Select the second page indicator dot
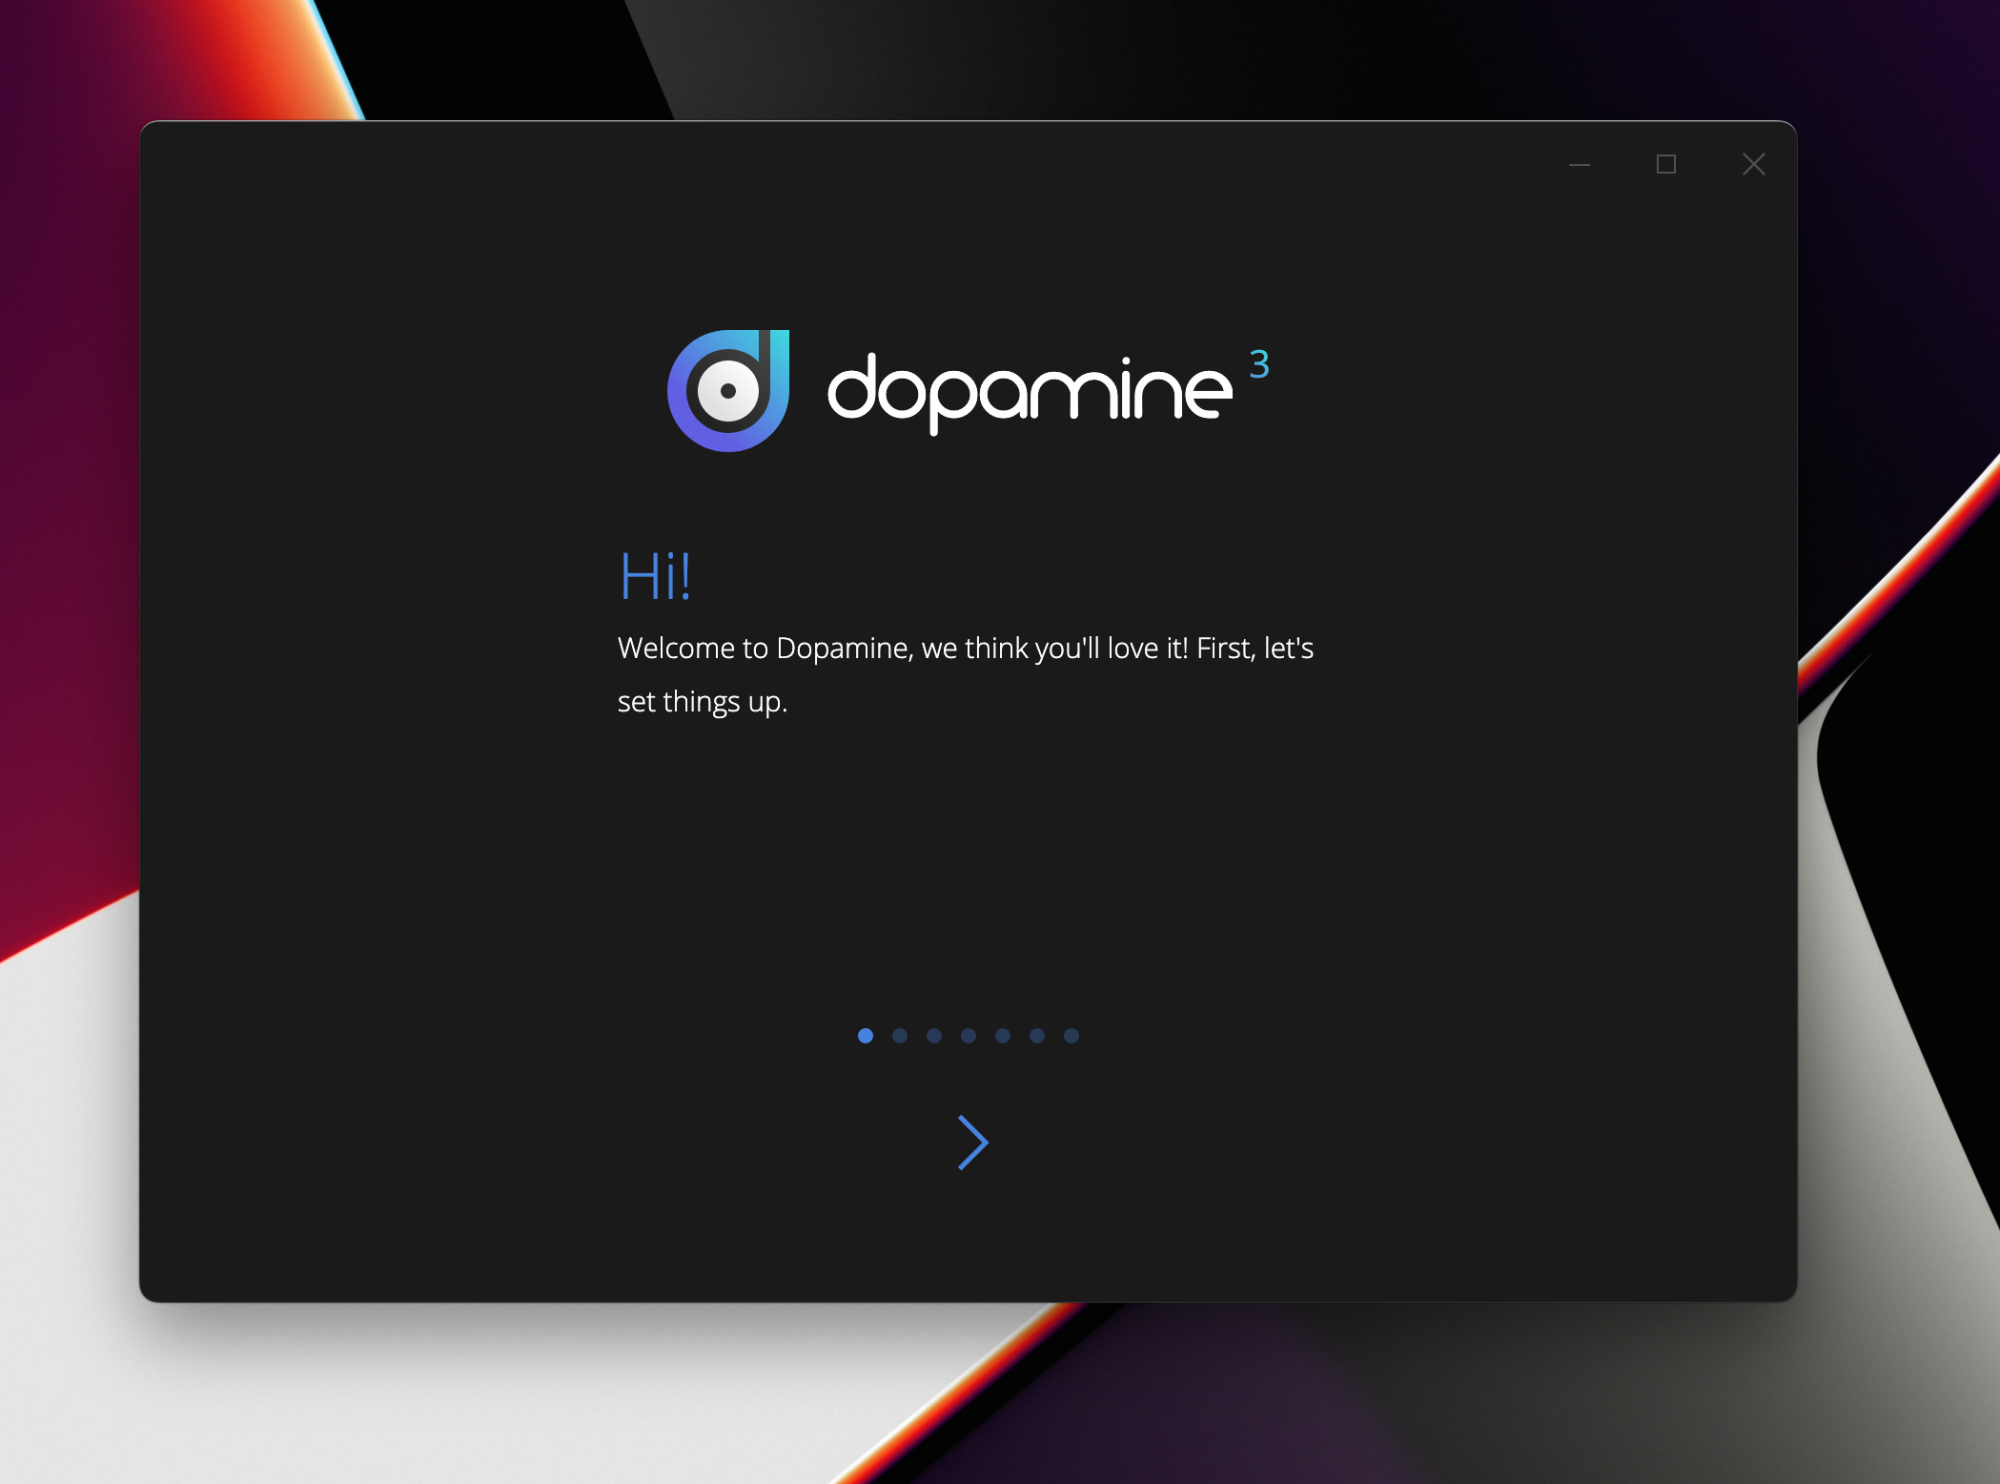 pos(900,1036)
